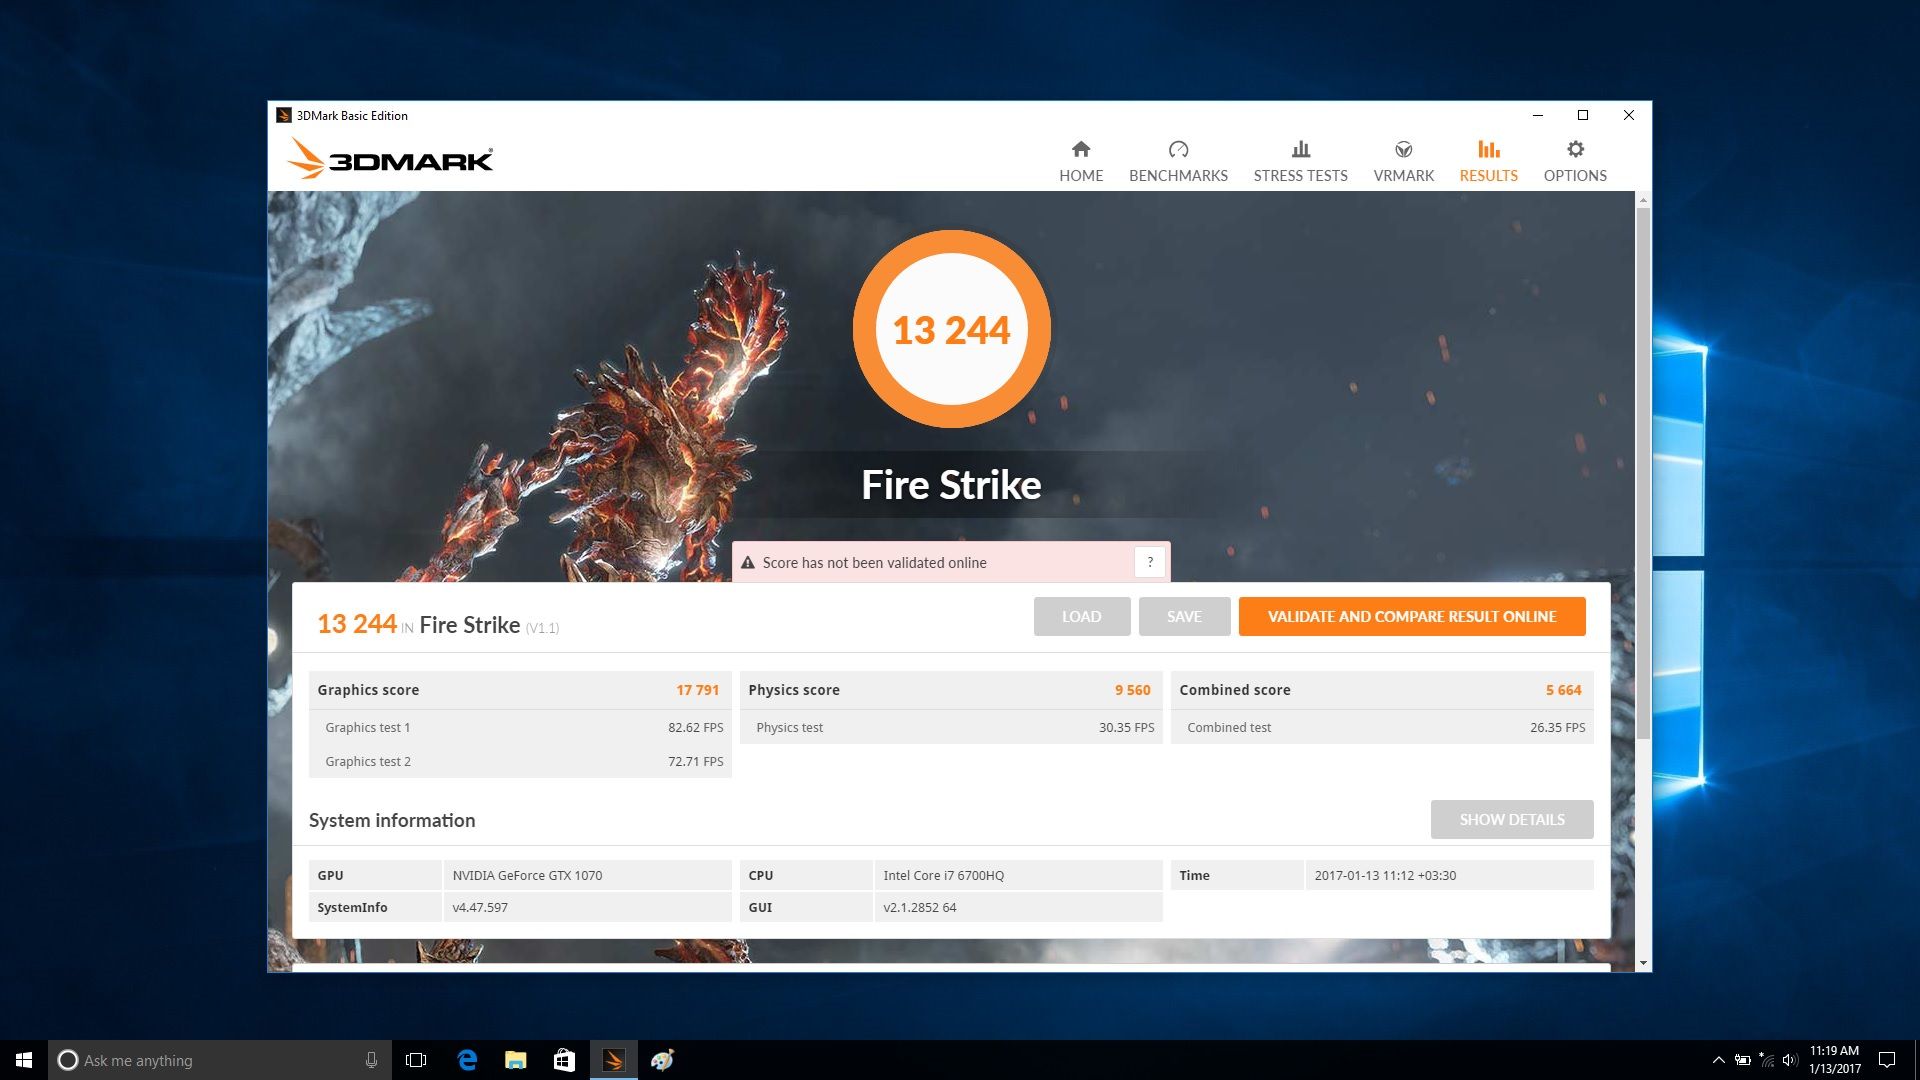Viewport: 1920px width, 1080px height.
Task: Click the Physics score value 9 560
Action: [x=1132, y=690]
